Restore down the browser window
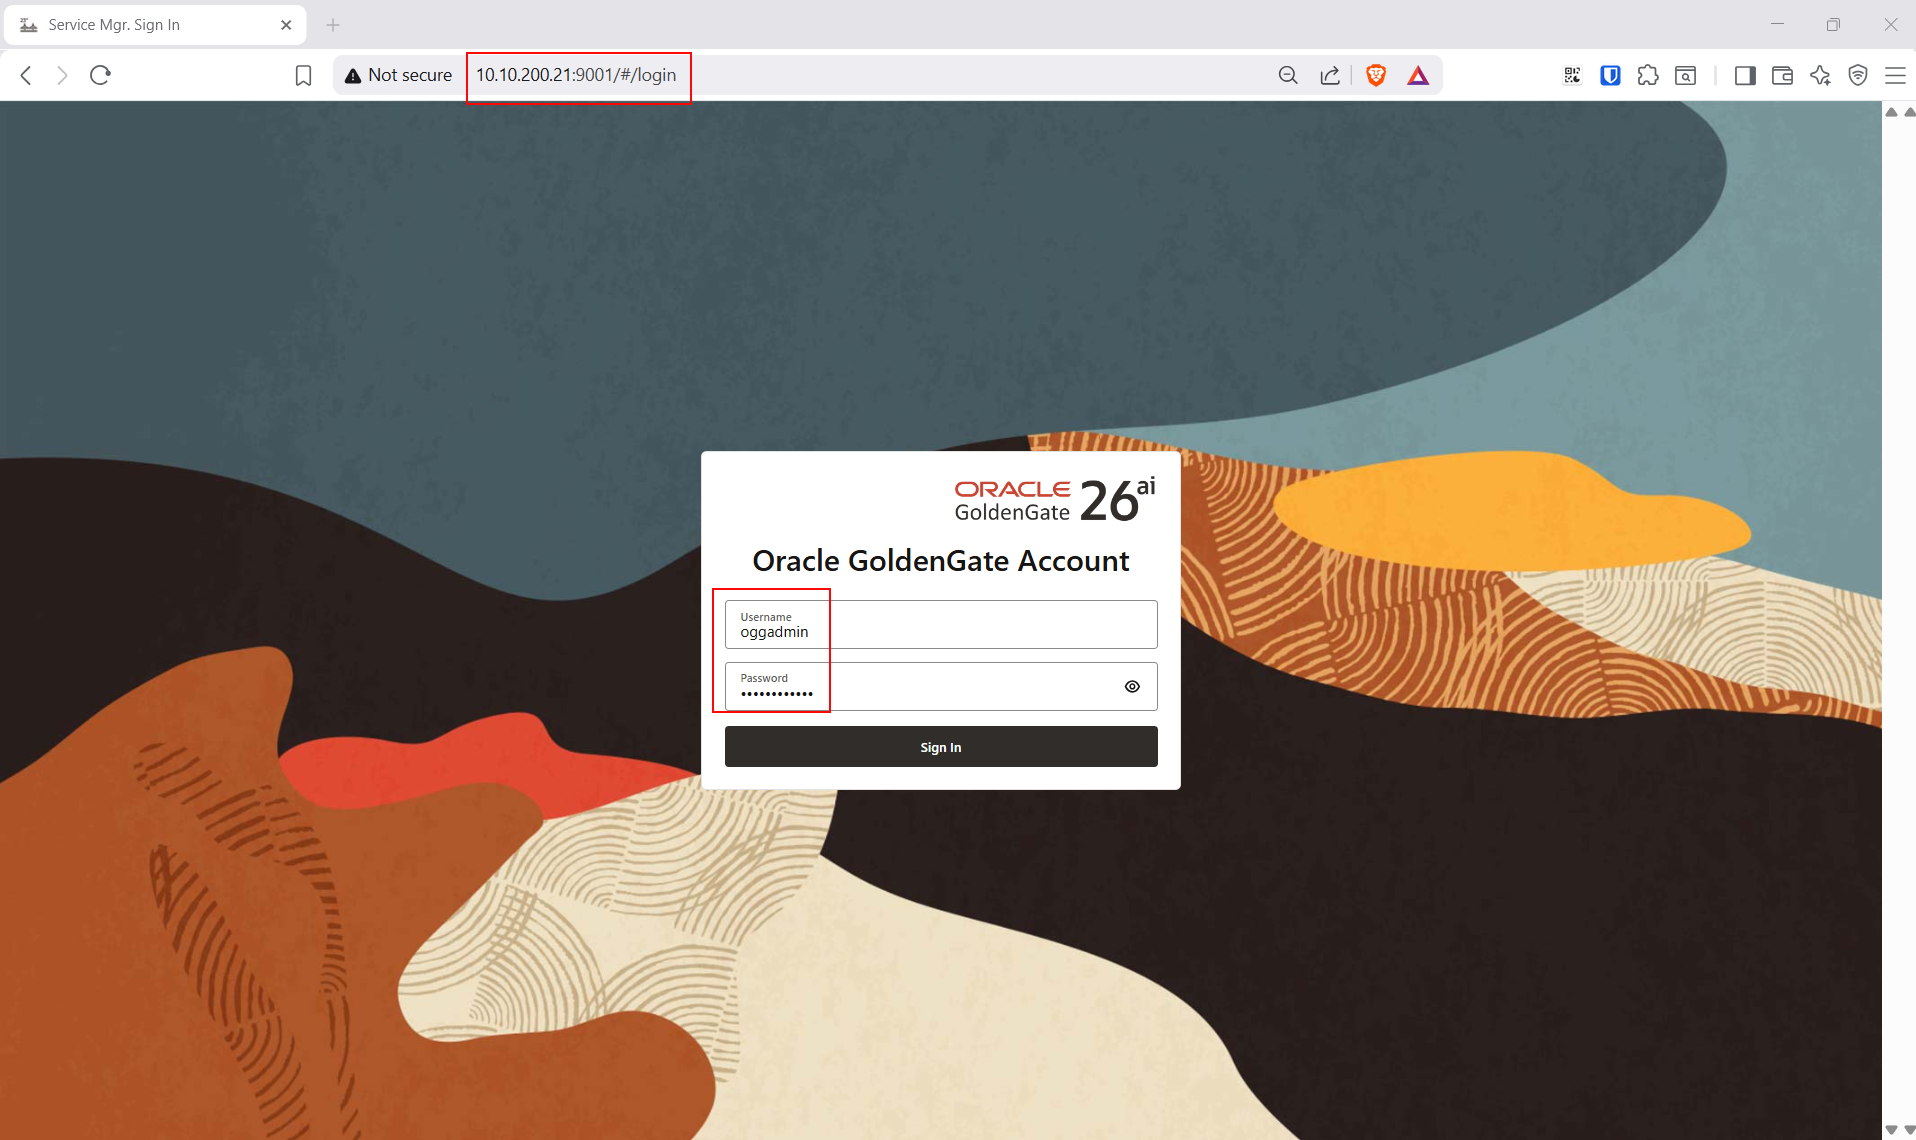The height and width of the screenshot is (1140, 1916). point(1833,25)
